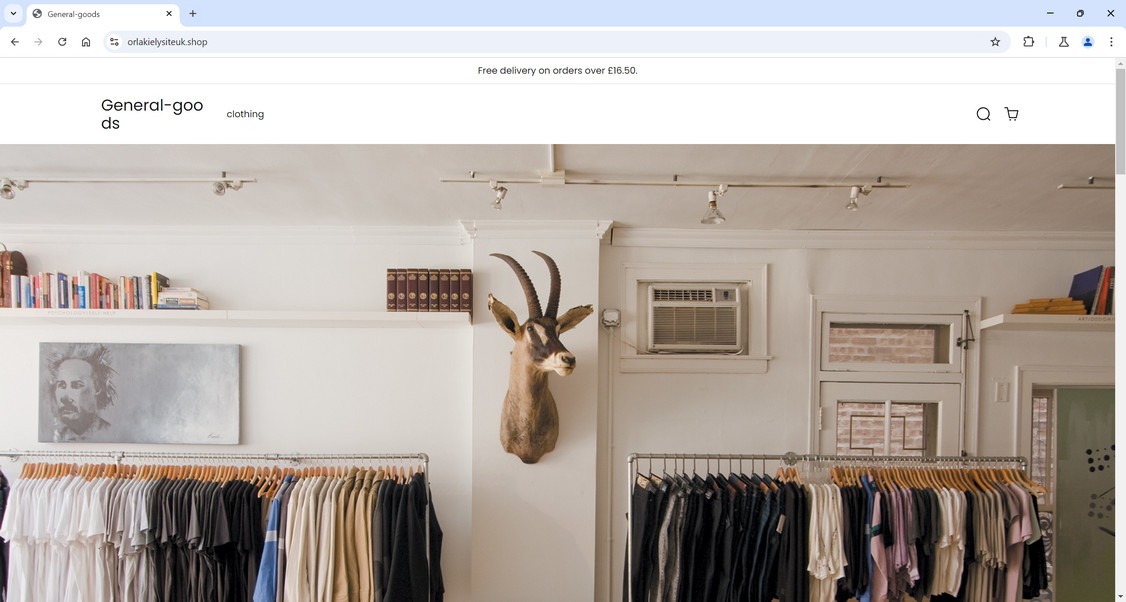The width and height of the screenshot is (1126, 602).
Task: Open the Chrome three-dot menu
Action: pos(1111,42)
